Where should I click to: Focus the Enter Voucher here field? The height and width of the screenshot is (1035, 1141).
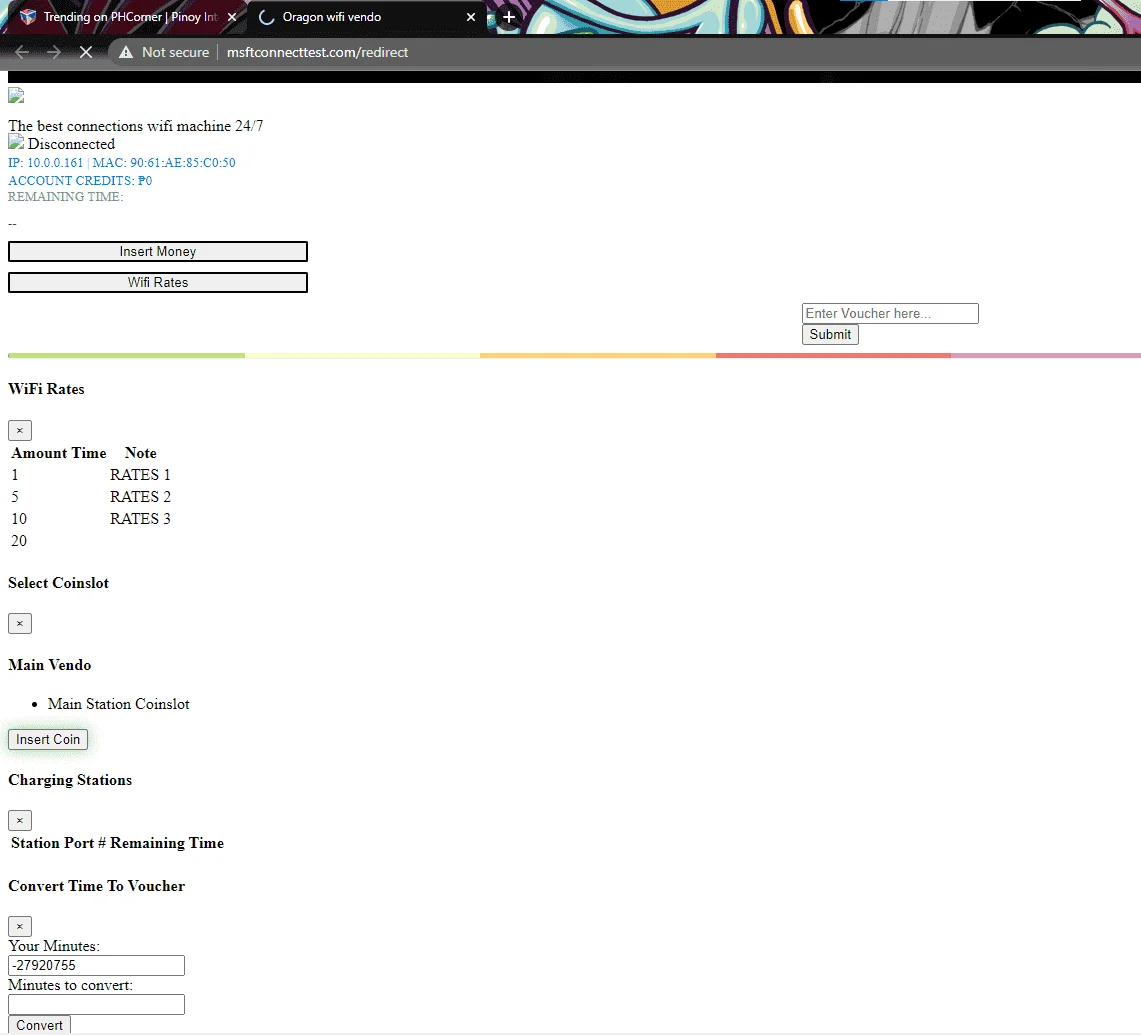coord(890,314)
